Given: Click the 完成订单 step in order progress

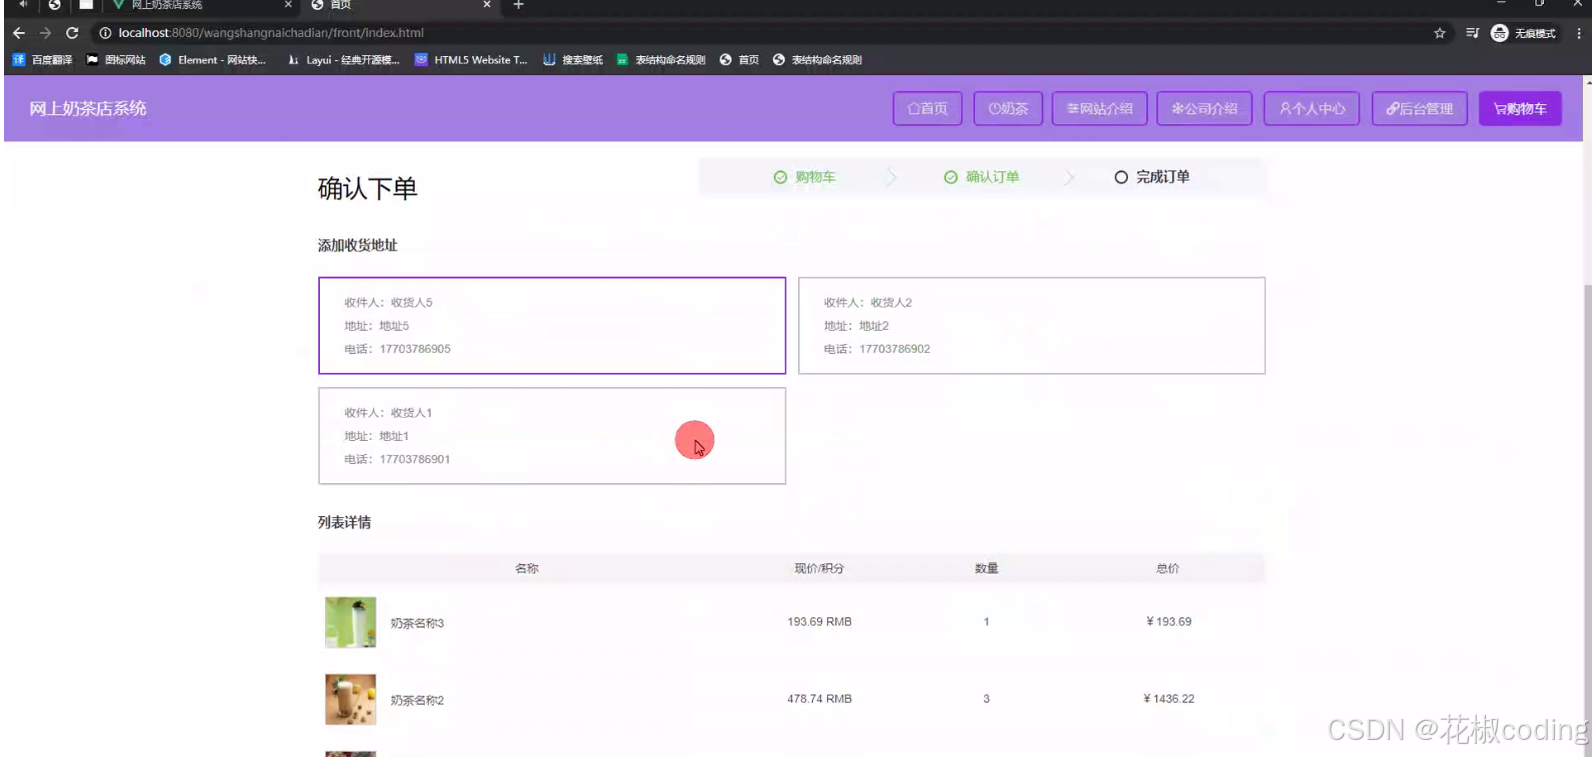Looking at the screenshot, I should tap(1152, 177).
